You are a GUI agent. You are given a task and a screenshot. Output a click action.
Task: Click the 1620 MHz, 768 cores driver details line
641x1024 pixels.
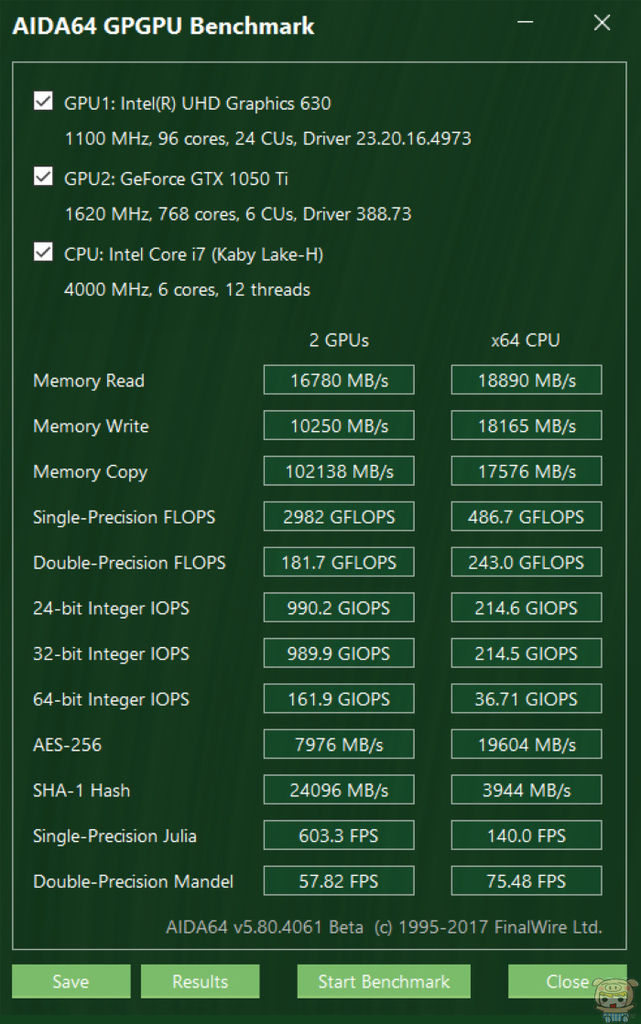(238, 214)
